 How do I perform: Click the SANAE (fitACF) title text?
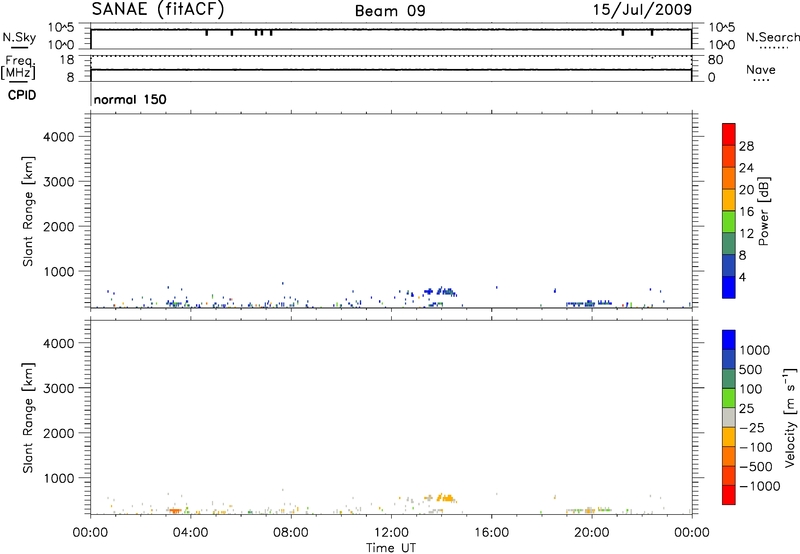[x=158, y=9]
